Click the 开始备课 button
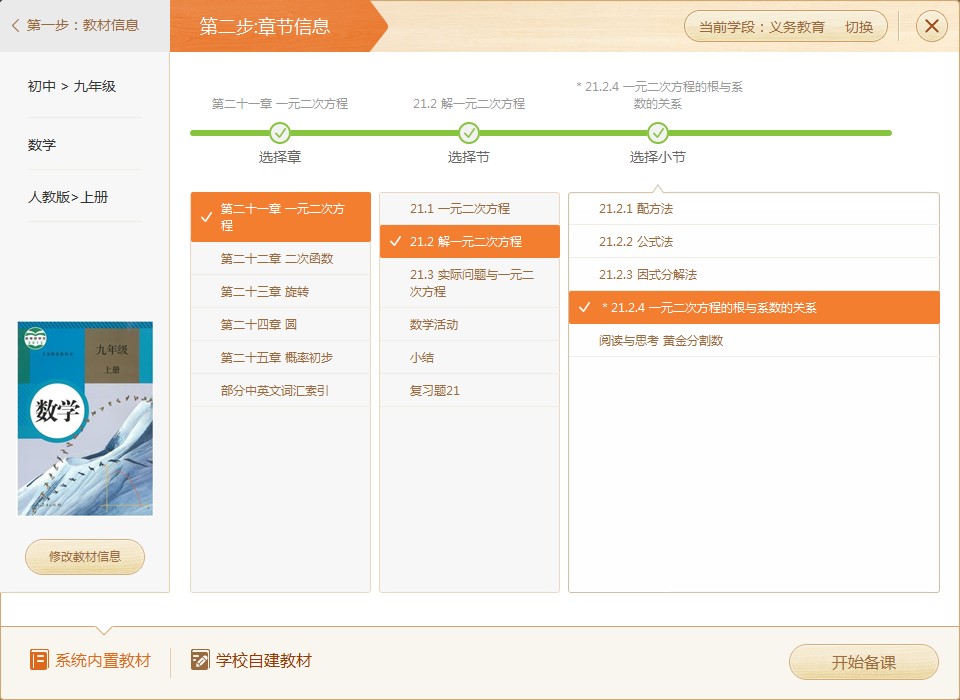The width and height of the screenshot is (960, 700). (x=864, y=662)
